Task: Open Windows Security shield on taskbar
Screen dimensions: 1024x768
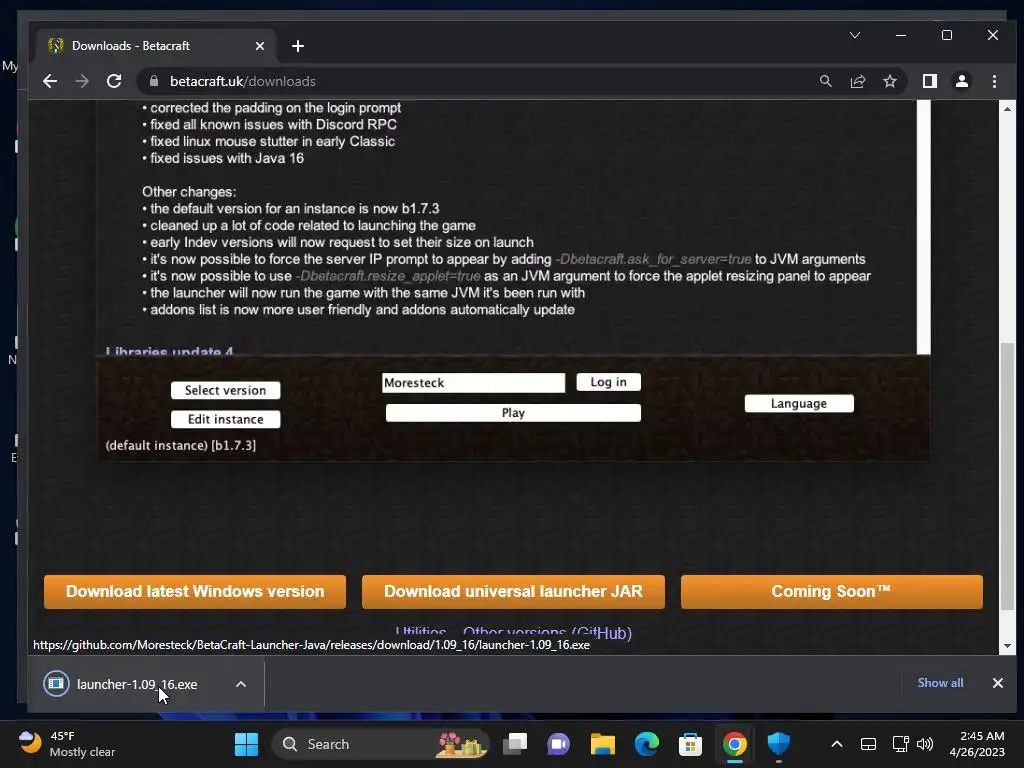Action: click(778, 744)
